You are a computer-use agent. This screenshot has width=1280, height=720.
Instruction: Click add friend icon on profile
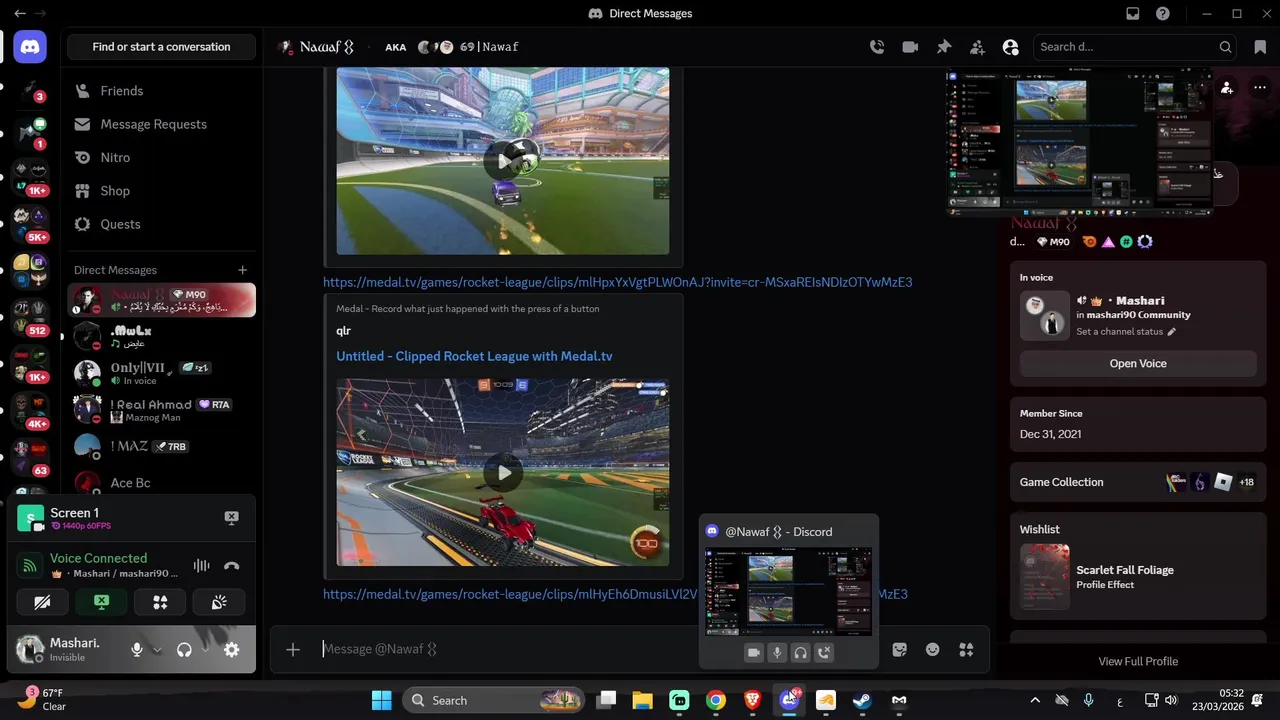pos(1227,88)
